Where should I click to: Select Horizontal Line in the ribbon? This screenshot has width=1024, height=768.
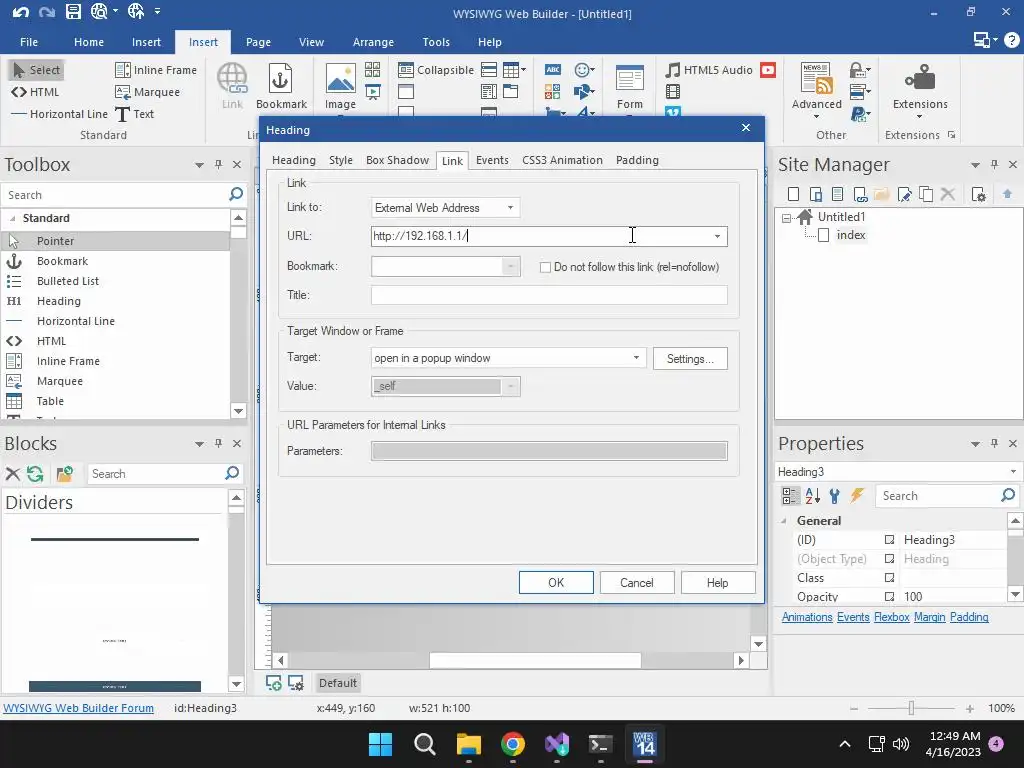[x=59, y=114]
